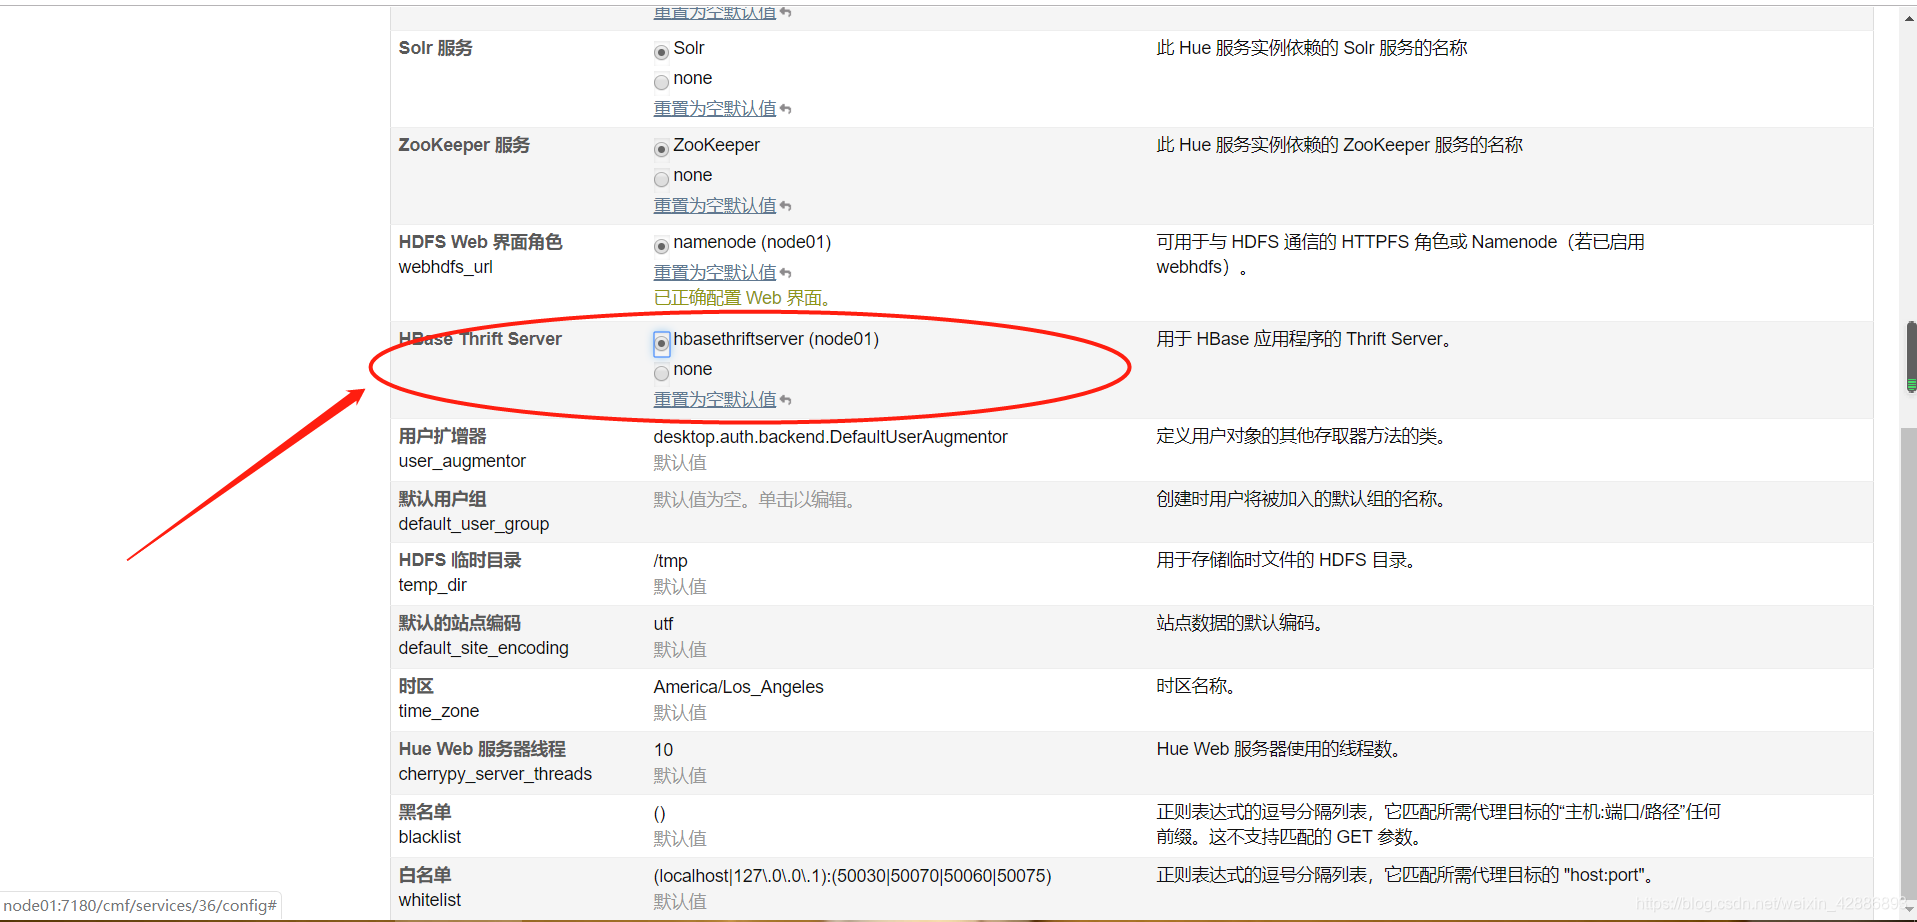Click the temp_dir property name
Image resolution: width=1917 pixels, height=922 pixels.
pyautogui.click(x=433, y=585)
